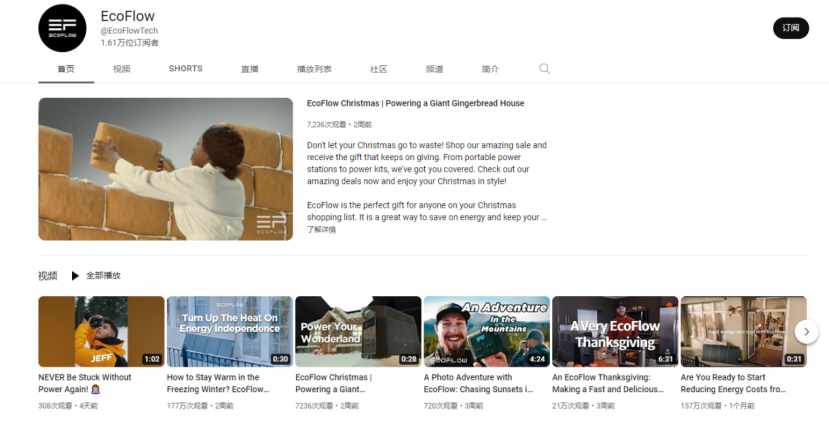
Task: Open JEFF thumbnail with 1:02 duration
Action: tap(102, 332)
